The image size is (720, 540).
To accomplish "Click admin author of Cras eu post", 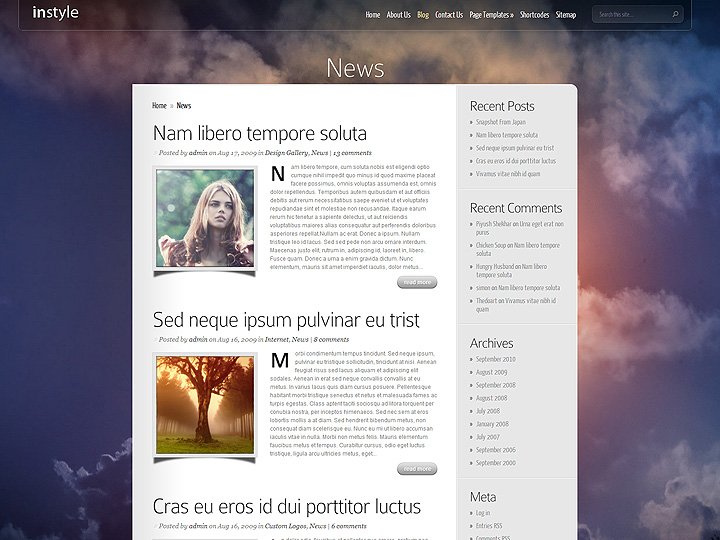I will [x=198, y=526].
